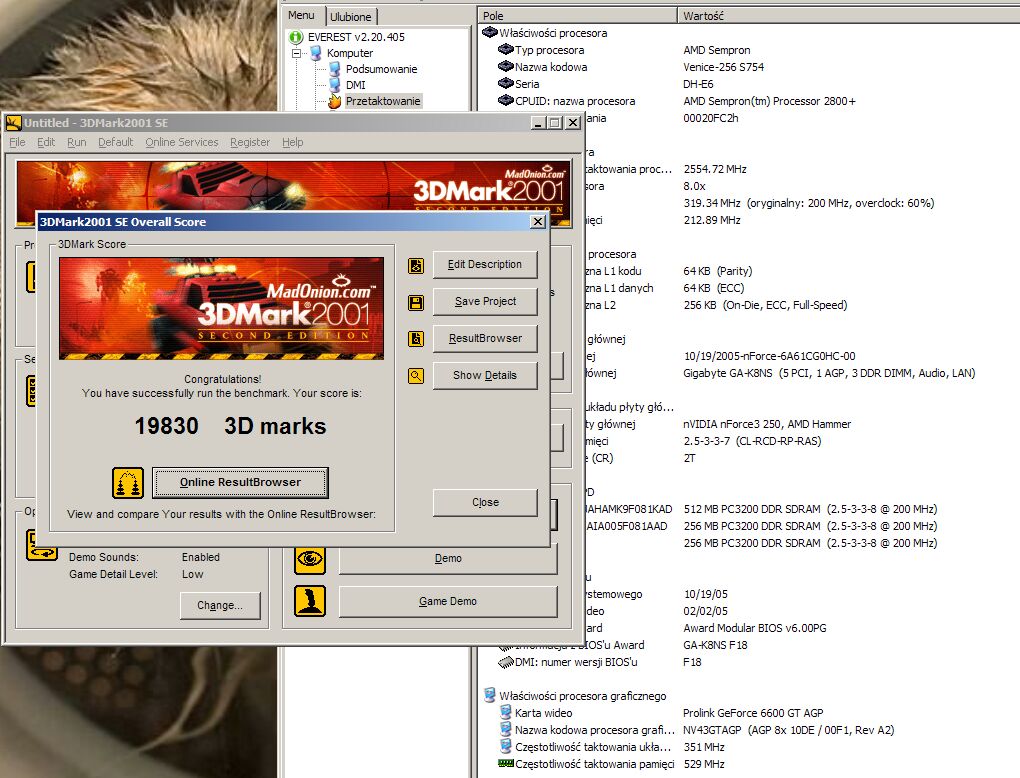Screen dimensions: 1020x778
Task: Select DMI in the EVEREST tree
Action: tap(355, 85)
